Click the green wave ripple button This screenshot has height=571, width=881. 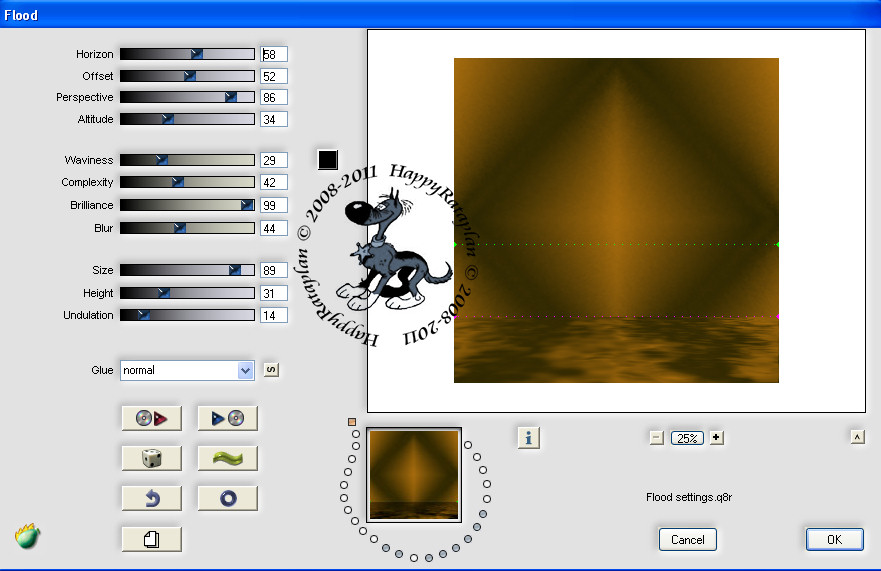(228, 458)
